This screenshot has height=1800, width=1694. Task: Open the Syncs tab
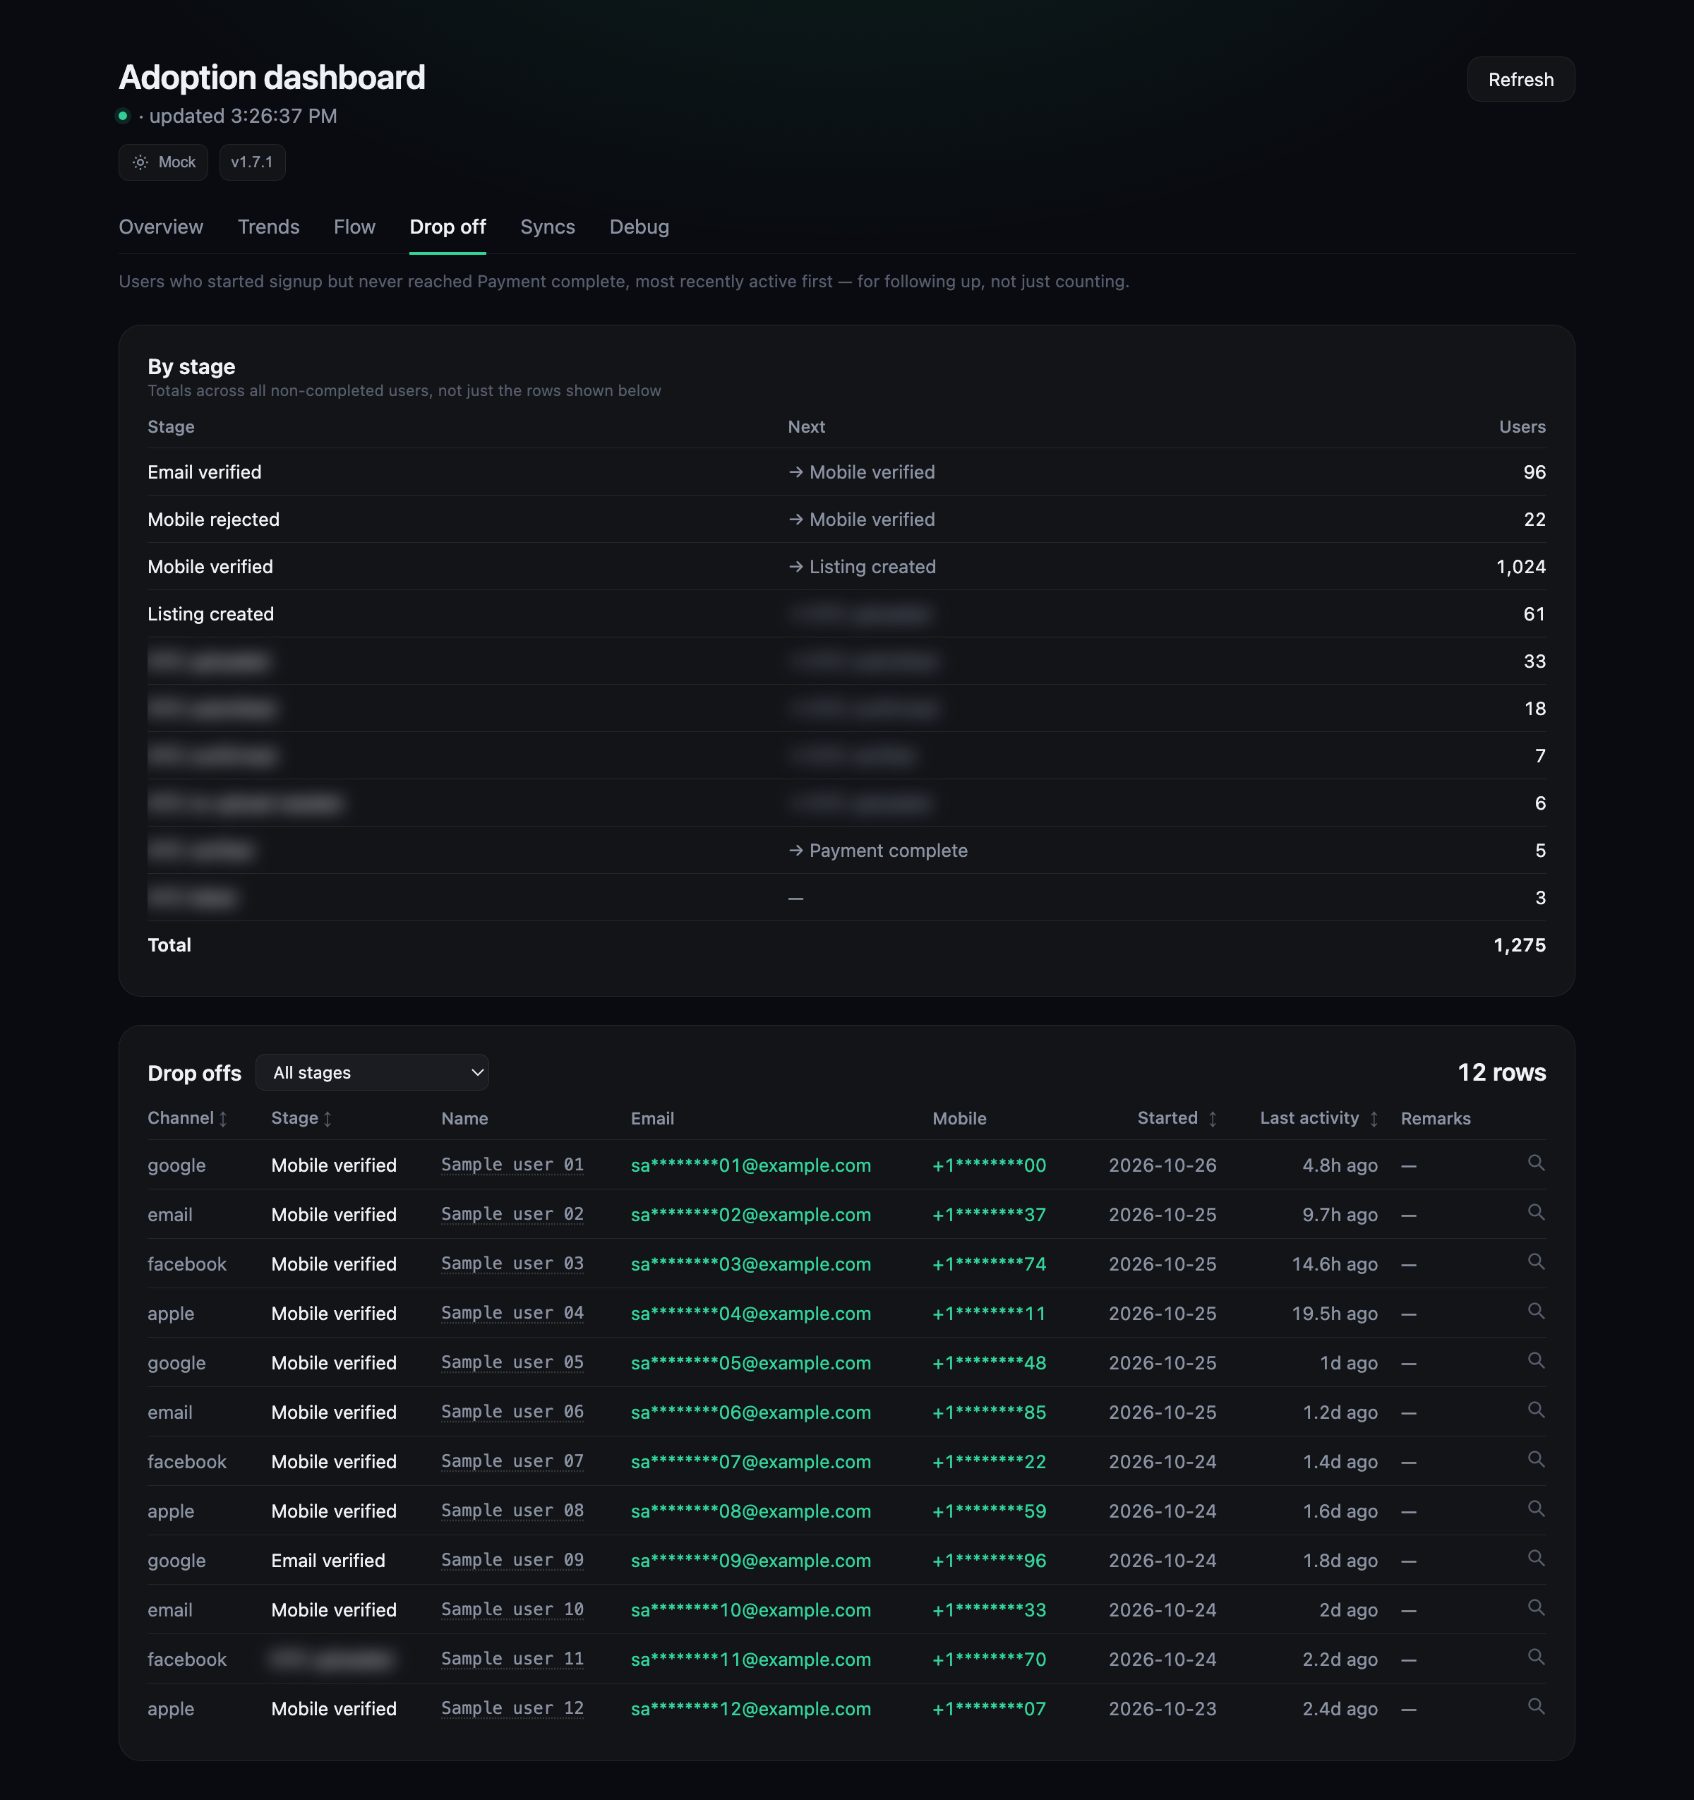(x=547, y=227)
